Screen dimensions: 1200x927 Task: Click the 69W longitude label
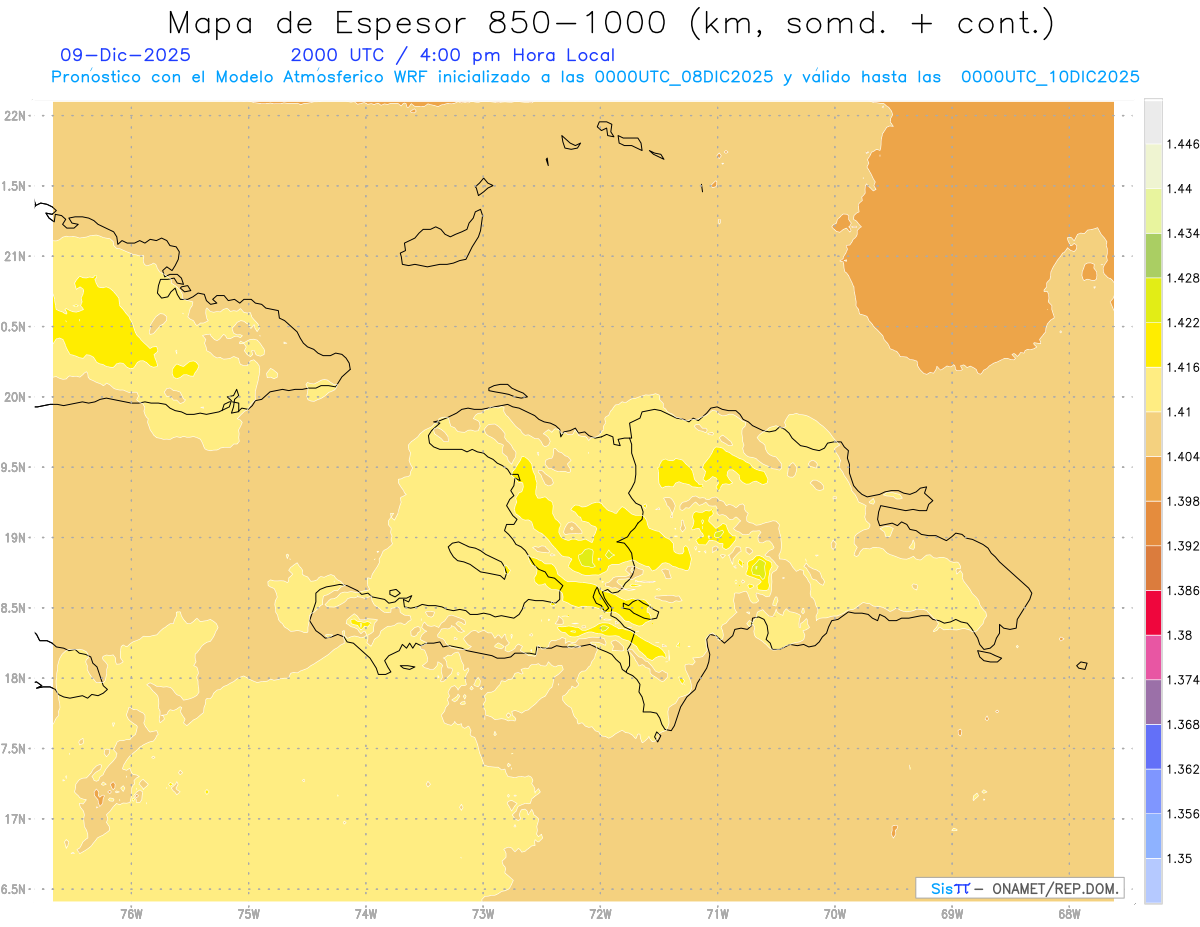coord(952,913)
